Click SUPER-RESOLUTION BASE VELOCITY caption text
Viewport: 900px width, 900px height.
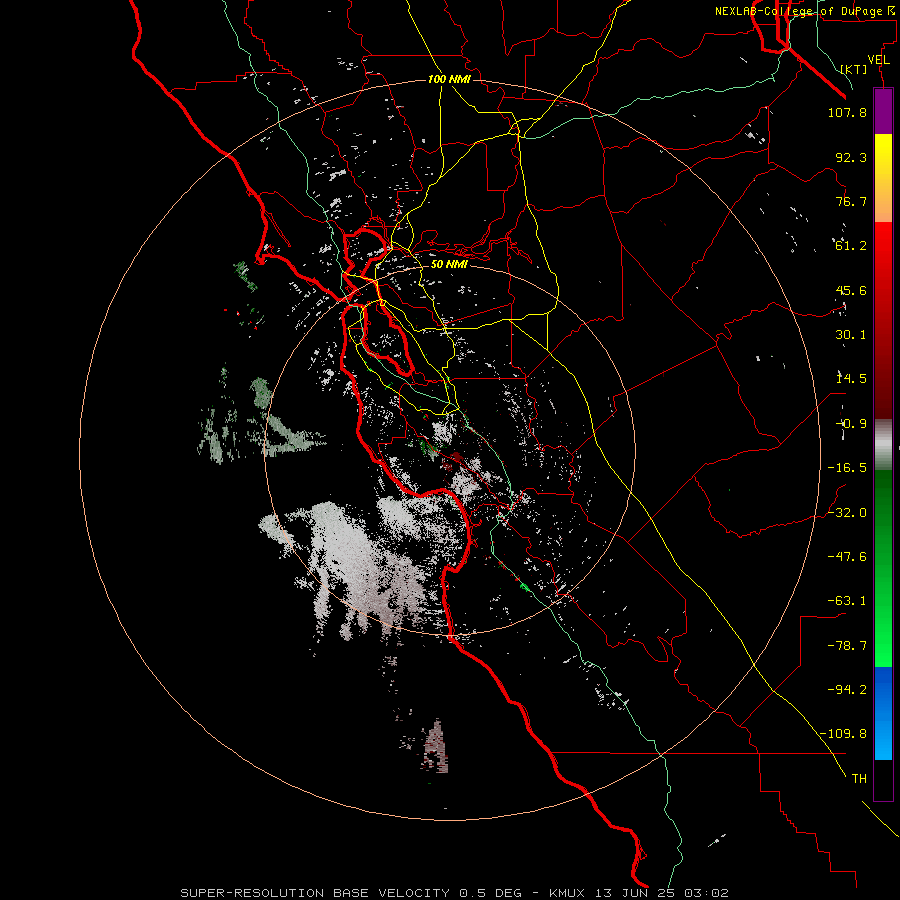(315, 893)
